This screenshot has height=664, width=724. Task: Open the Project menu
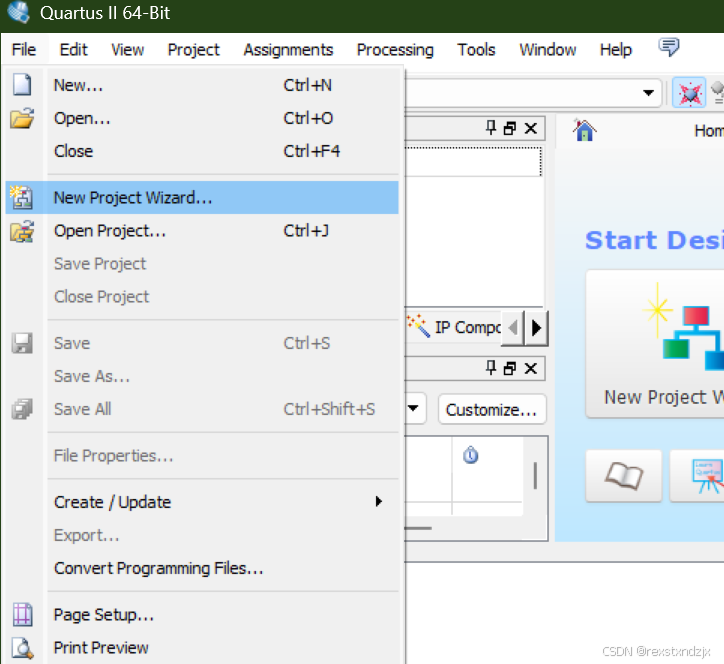[x=193, y=49]
